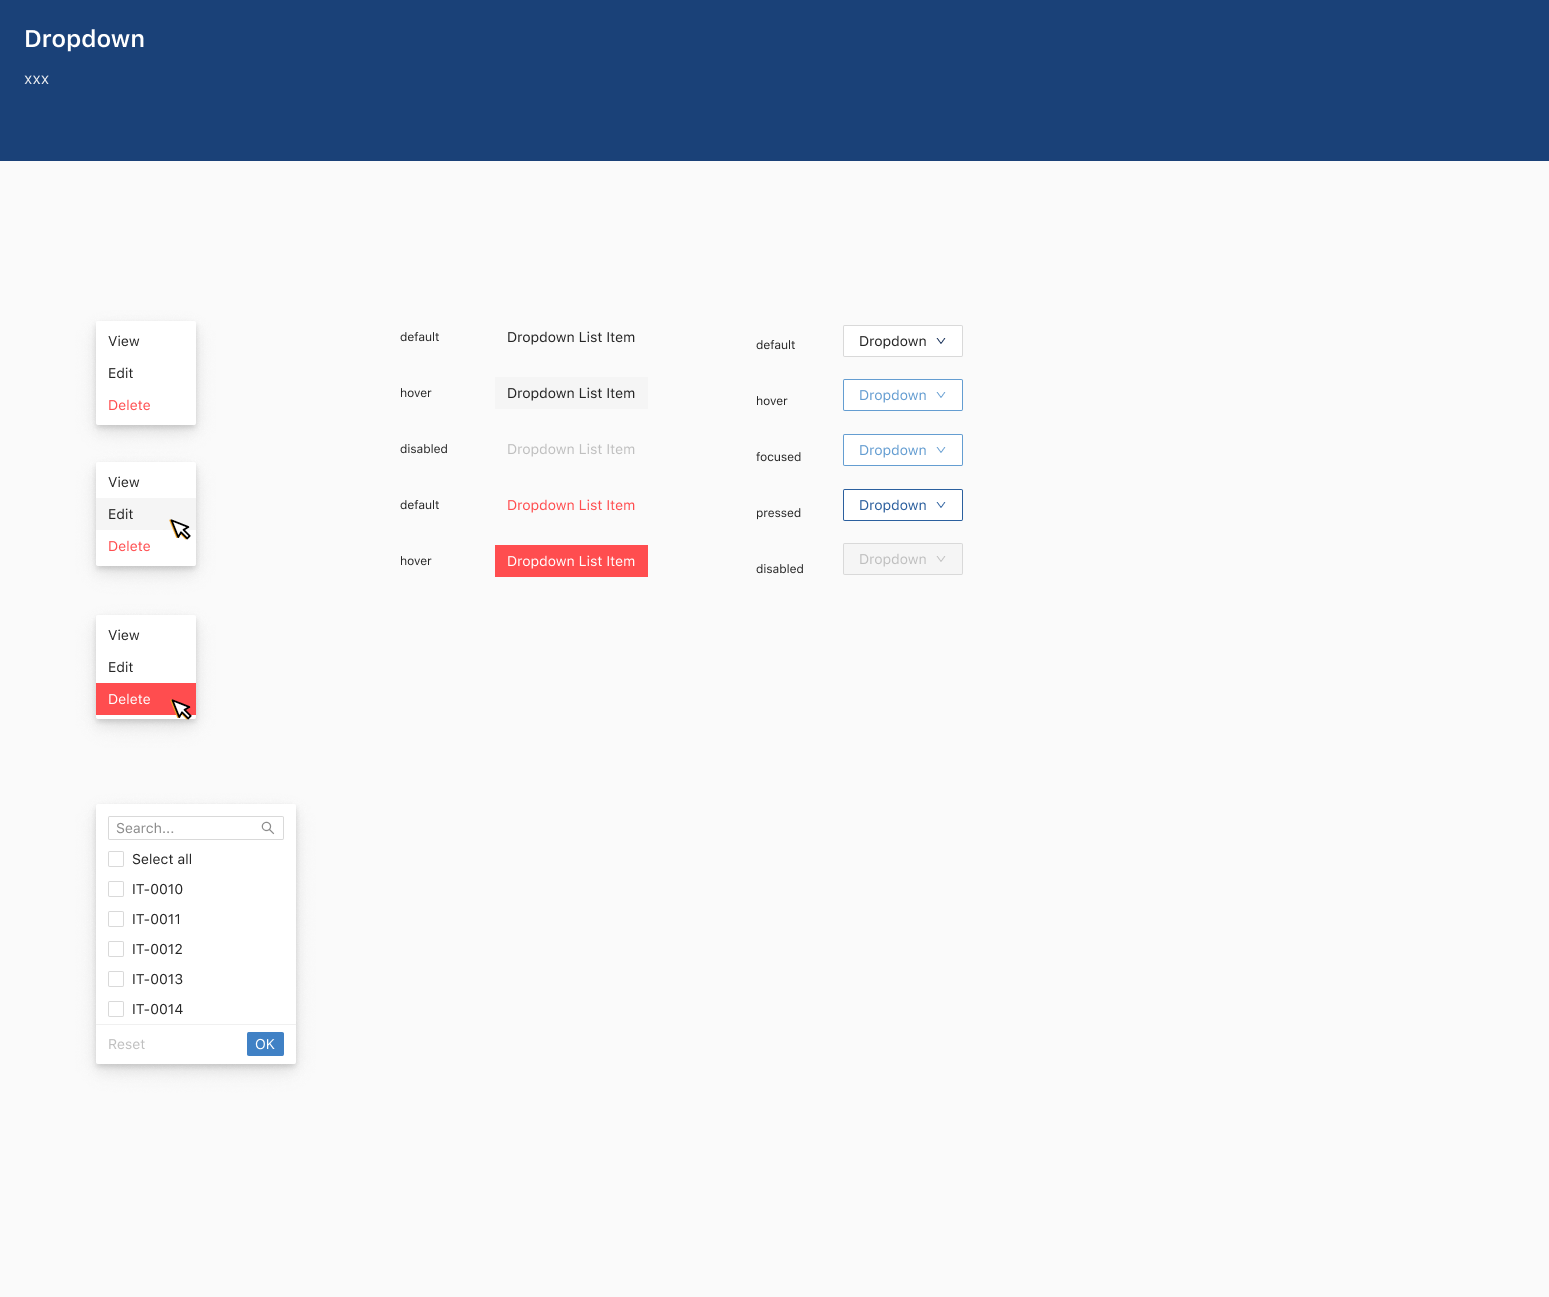Check the IT-0010 checkbox

coord(116,889)
